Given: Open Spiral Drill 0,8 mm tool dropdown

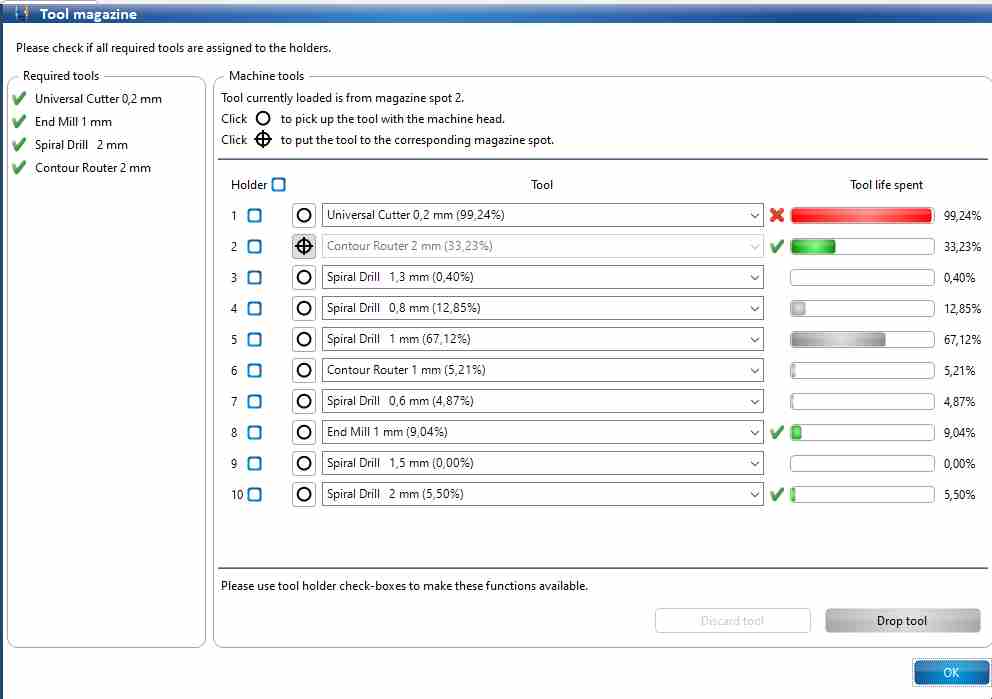Looking at the screenshot, I should click(x=542, y=308).
